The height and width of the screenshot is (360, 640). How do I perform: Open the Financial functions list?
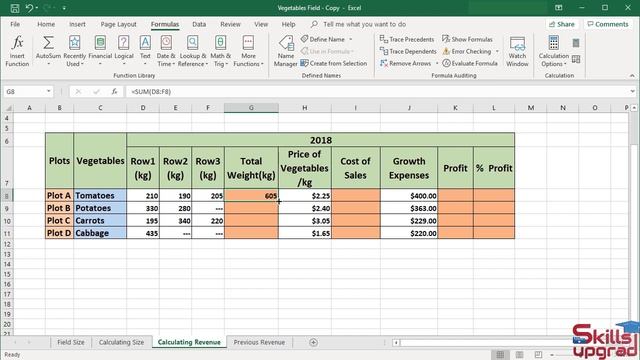click(100, 51)
